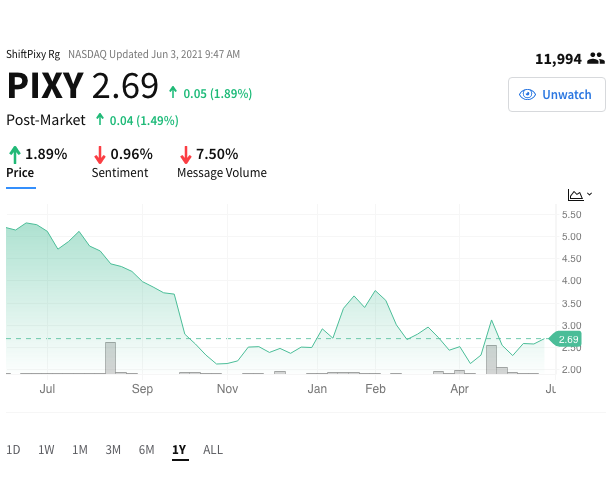Switch chart range to ALL
Screen dimensions: 615x499
pyautogui.click(x=213, y=450)
